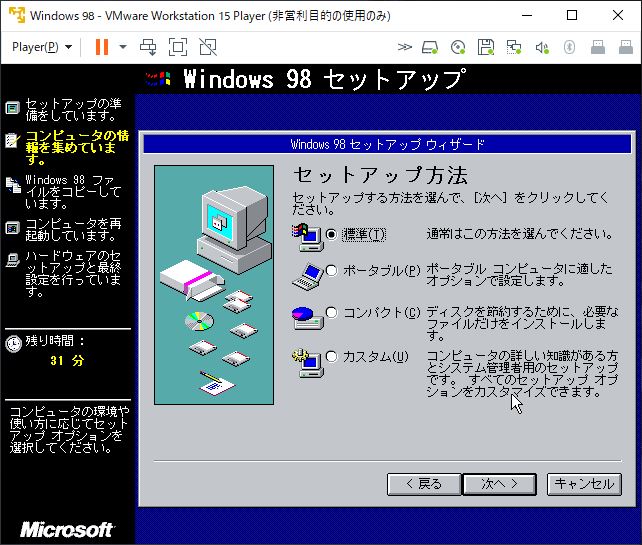
Task: Click the 次へ > button
Action: (x=500, y=484)
